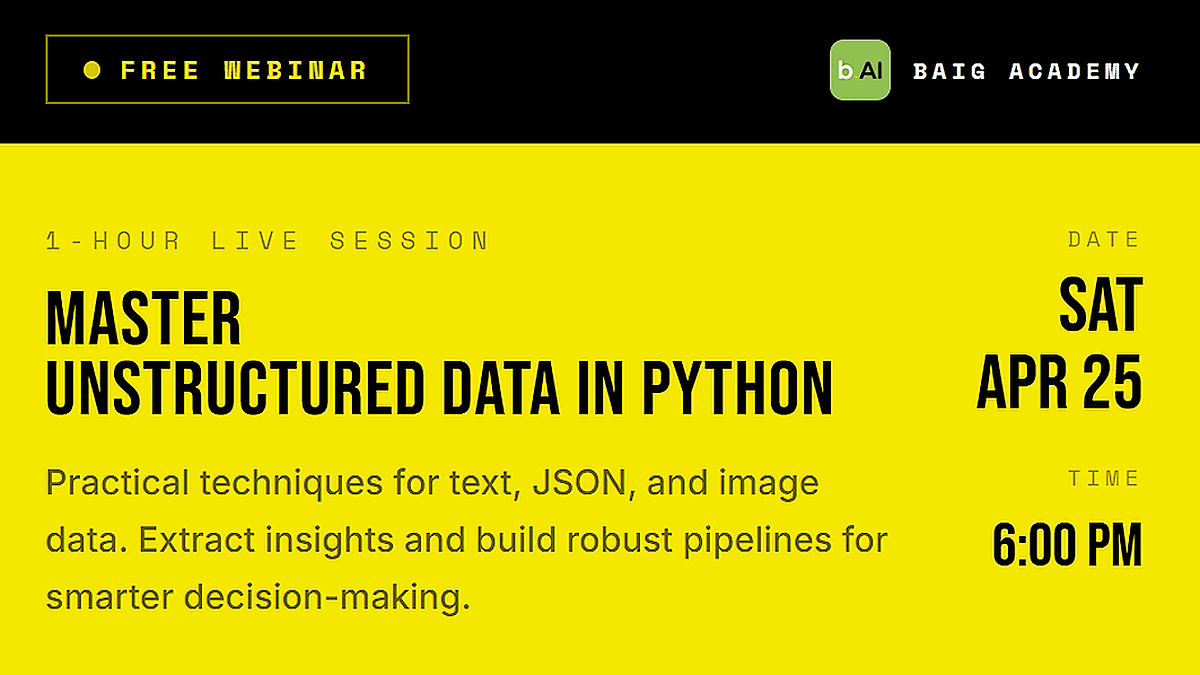Click the 1-HOUR LIVE SESSION label
This screenshot has width=1200, height=675.
(268, 241)
